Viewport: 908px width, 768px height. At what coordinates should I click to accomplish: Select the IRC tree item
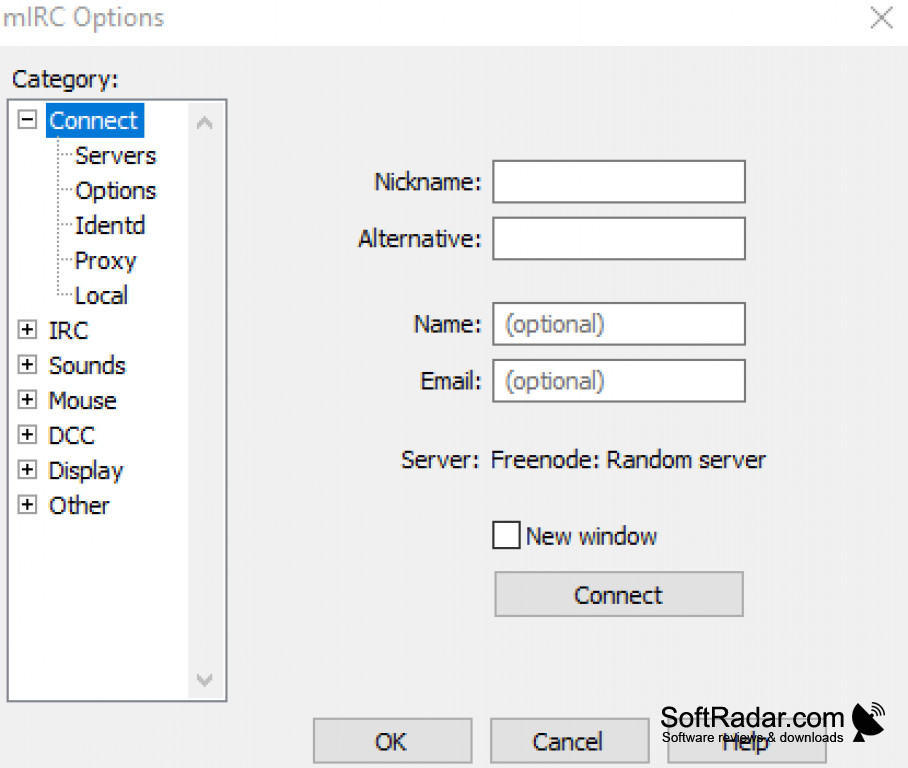coord(68,331)
